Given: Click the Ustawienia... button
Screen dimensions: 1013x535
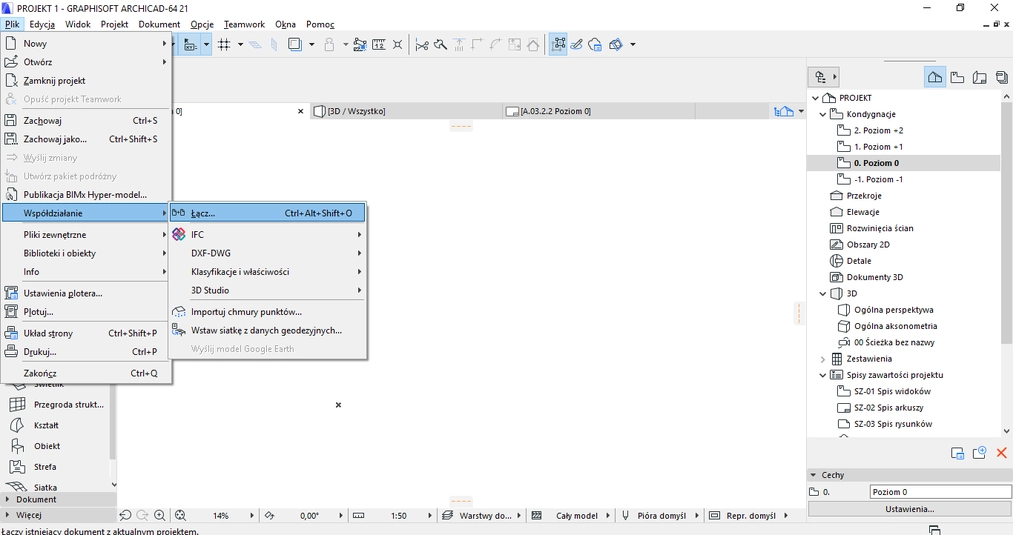Looking at the screenshot, I should point(910,509).
